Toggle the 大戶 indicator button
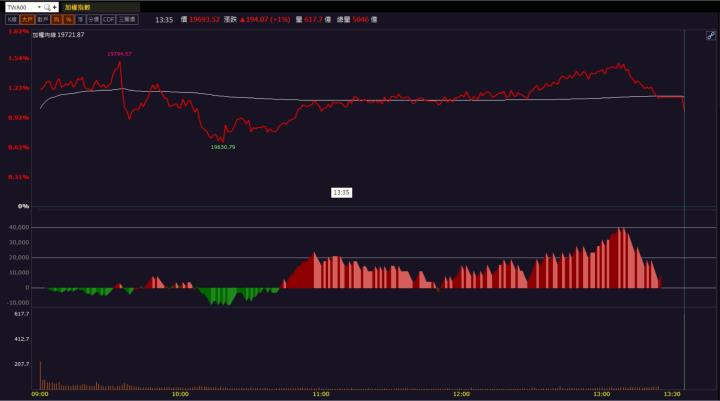720x401 pixels. click(27, 18)
